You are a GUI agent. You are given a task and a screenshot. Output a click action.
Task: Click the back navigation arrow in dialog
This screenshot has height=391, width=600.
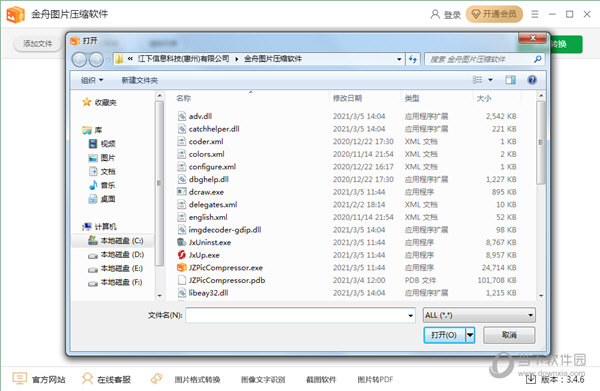[79, 59]
